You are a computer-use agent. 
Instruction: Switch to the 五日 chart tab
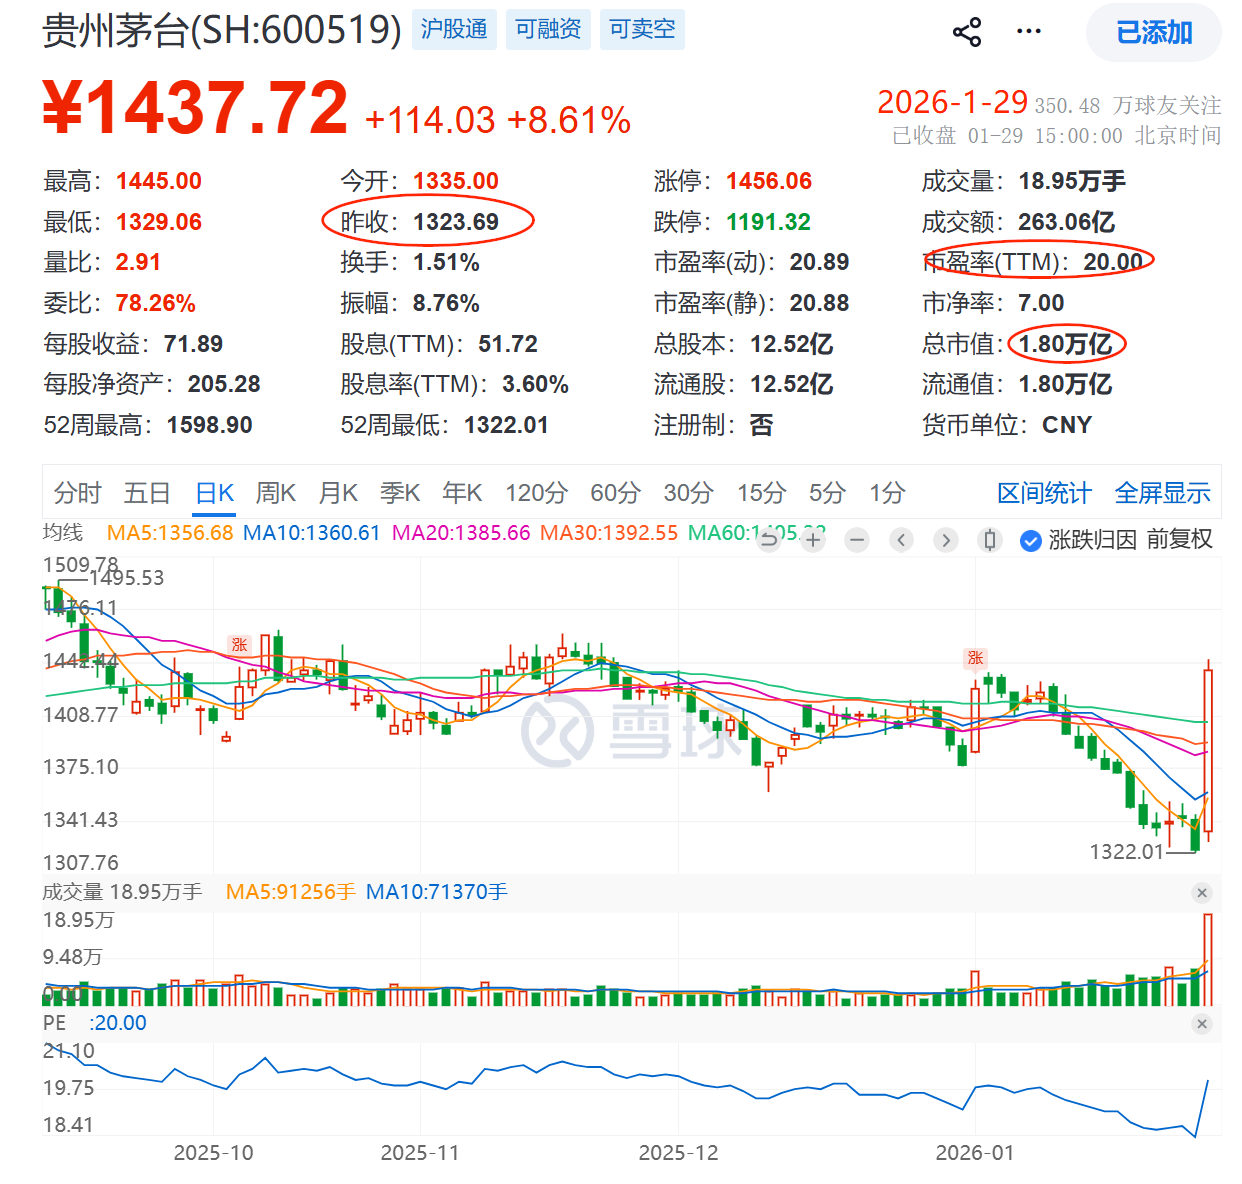pyautogui.click(x=147, y=493)
